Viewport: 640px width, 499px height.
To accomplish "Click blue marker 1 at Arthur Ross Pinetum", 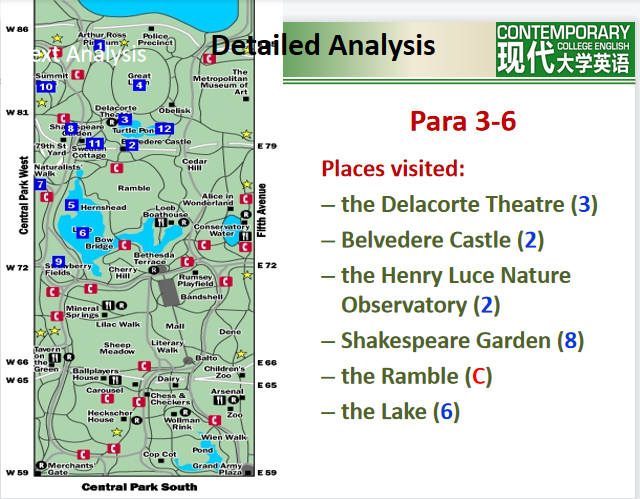I will tap(99, 44).
